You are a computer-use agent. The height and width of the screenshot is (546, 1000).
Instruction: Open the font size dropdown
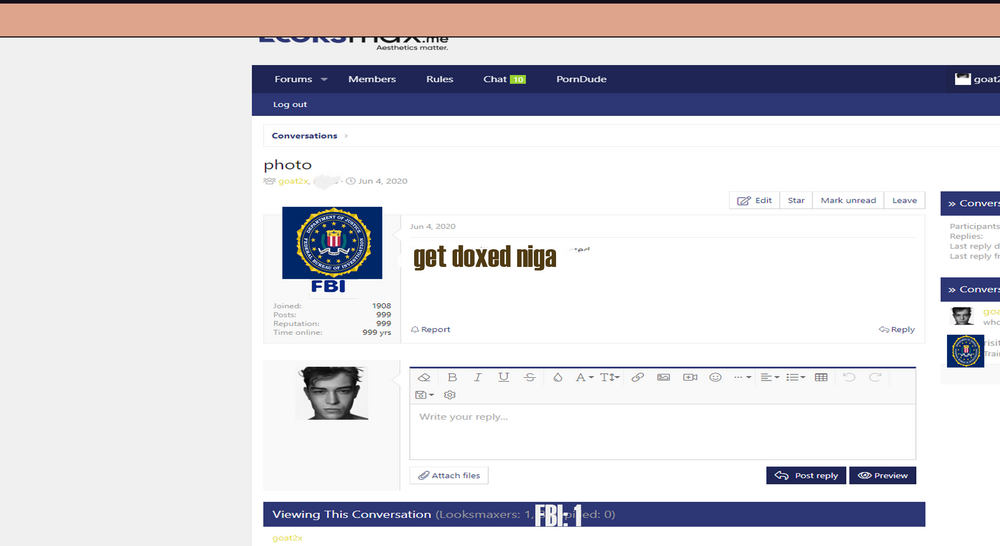click(610, 378)
